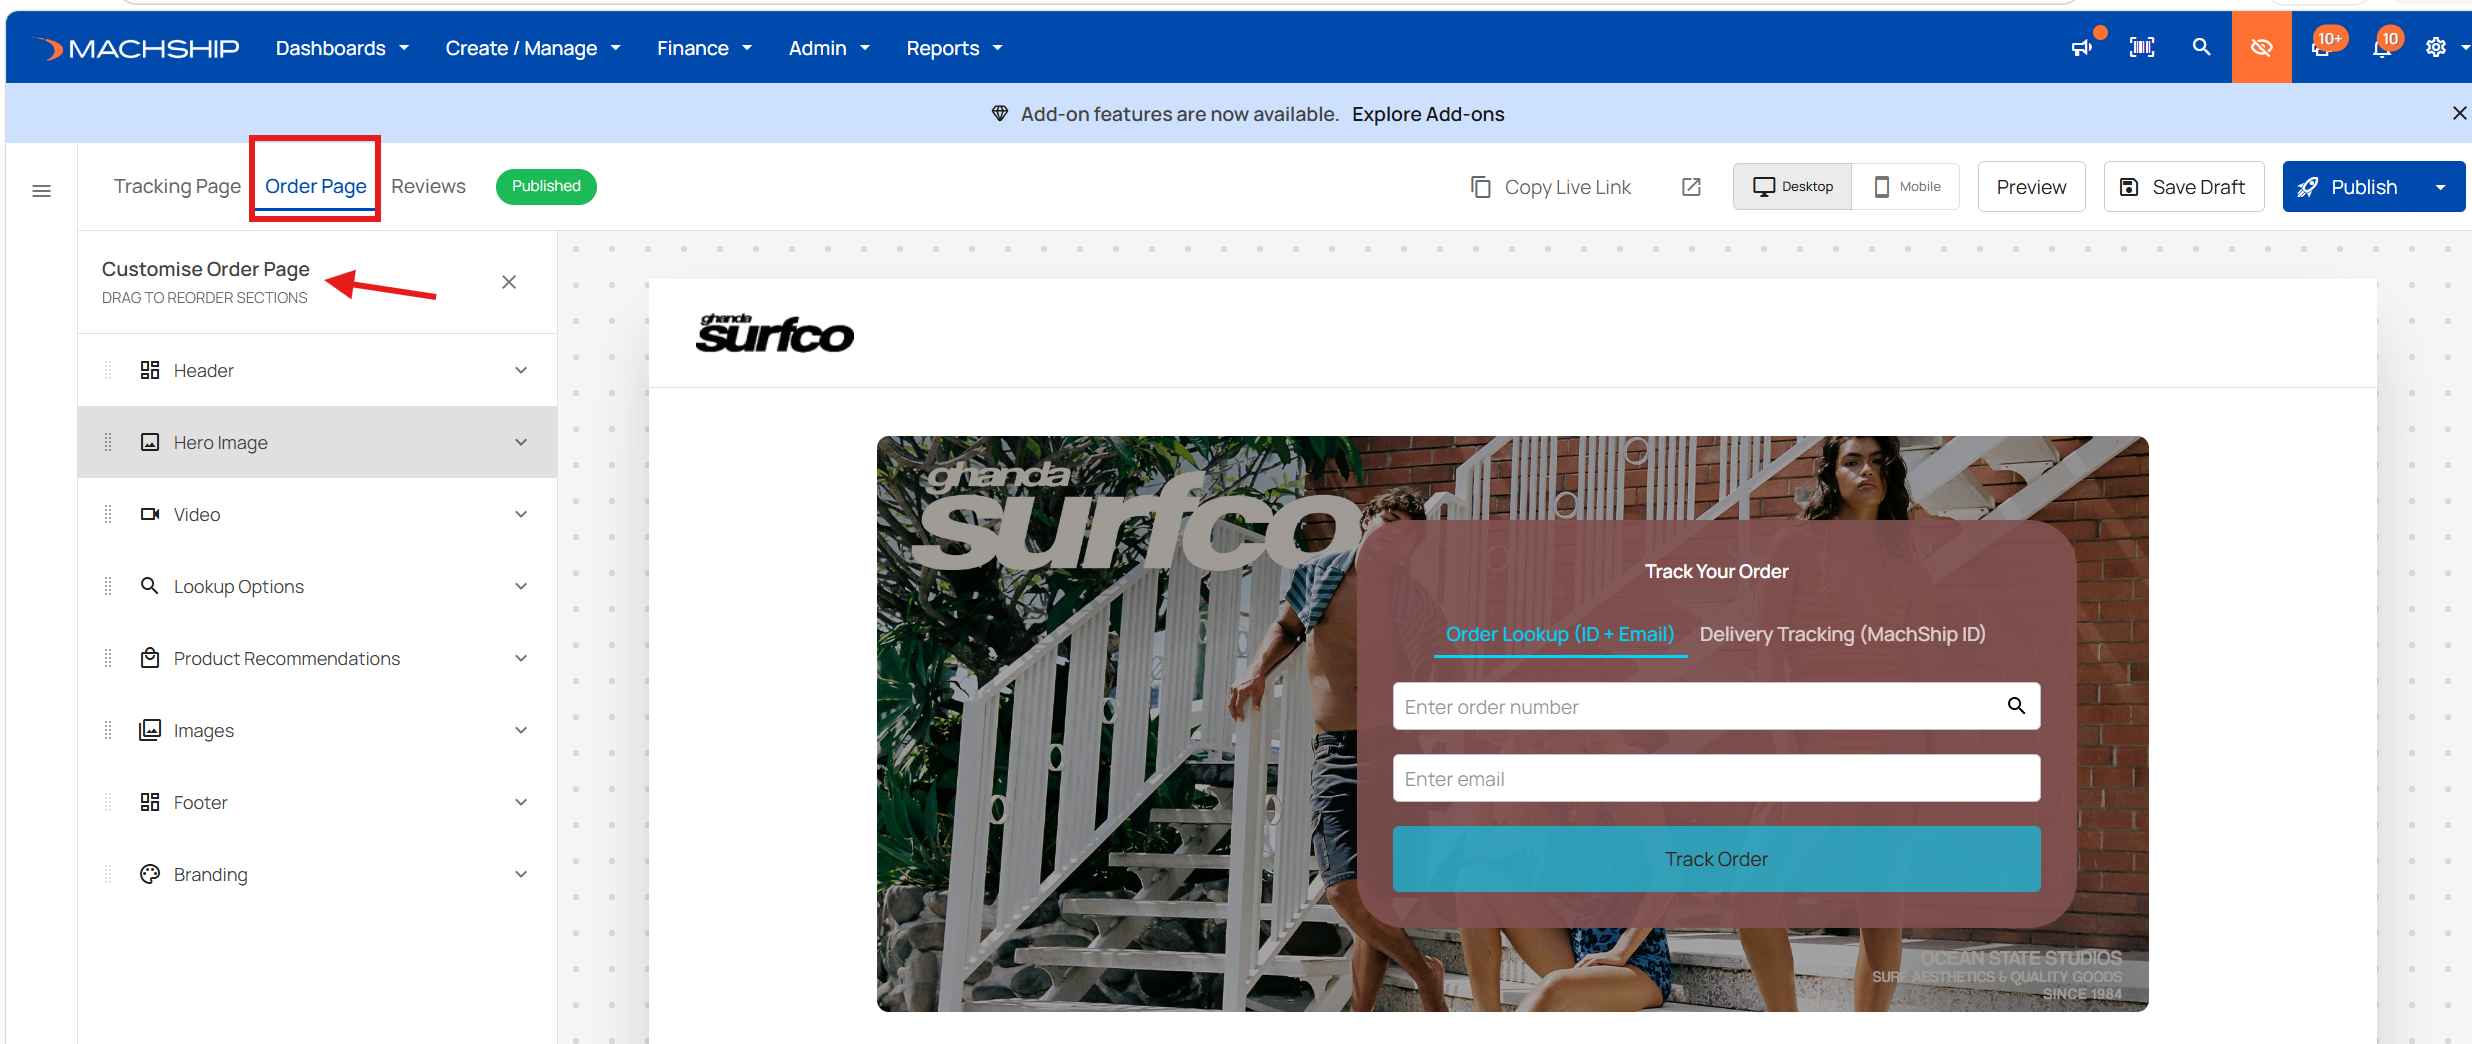The width and height of the screenshot is (2472, 1044).
Task: Open alerts bell with 10 badge
Action: [2382, 47]
